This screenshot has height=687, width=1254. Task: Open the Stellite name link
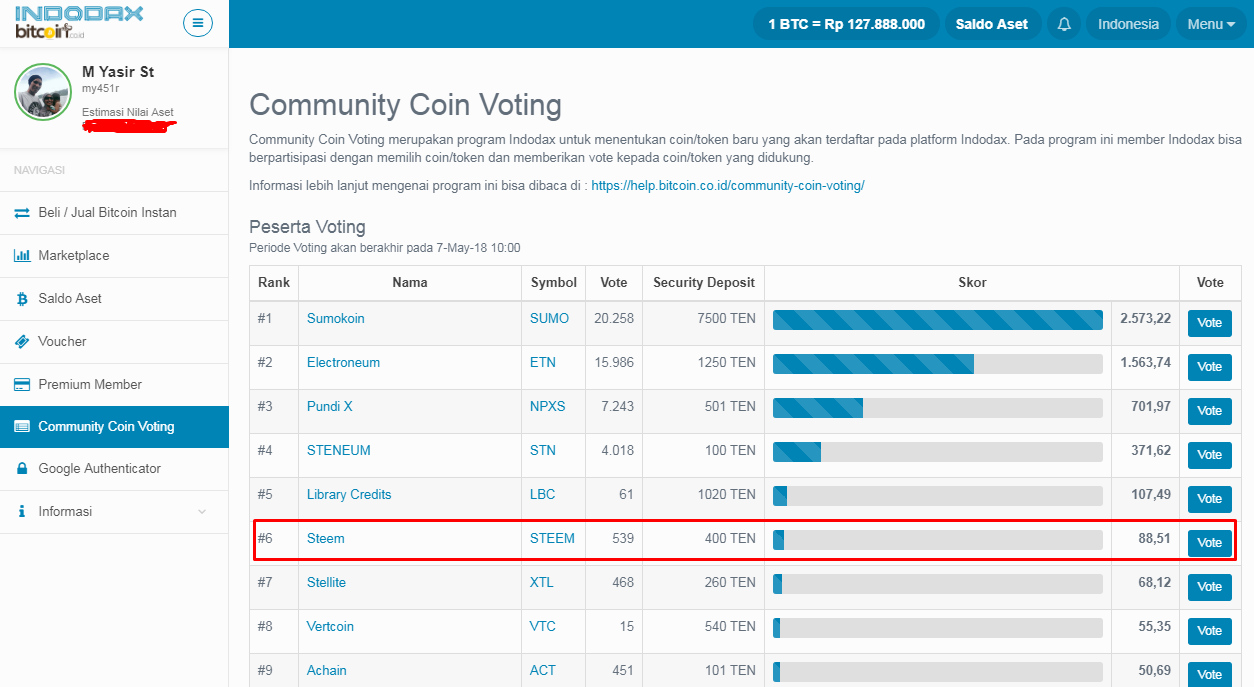pyautogui.click(x=326, y=583)
